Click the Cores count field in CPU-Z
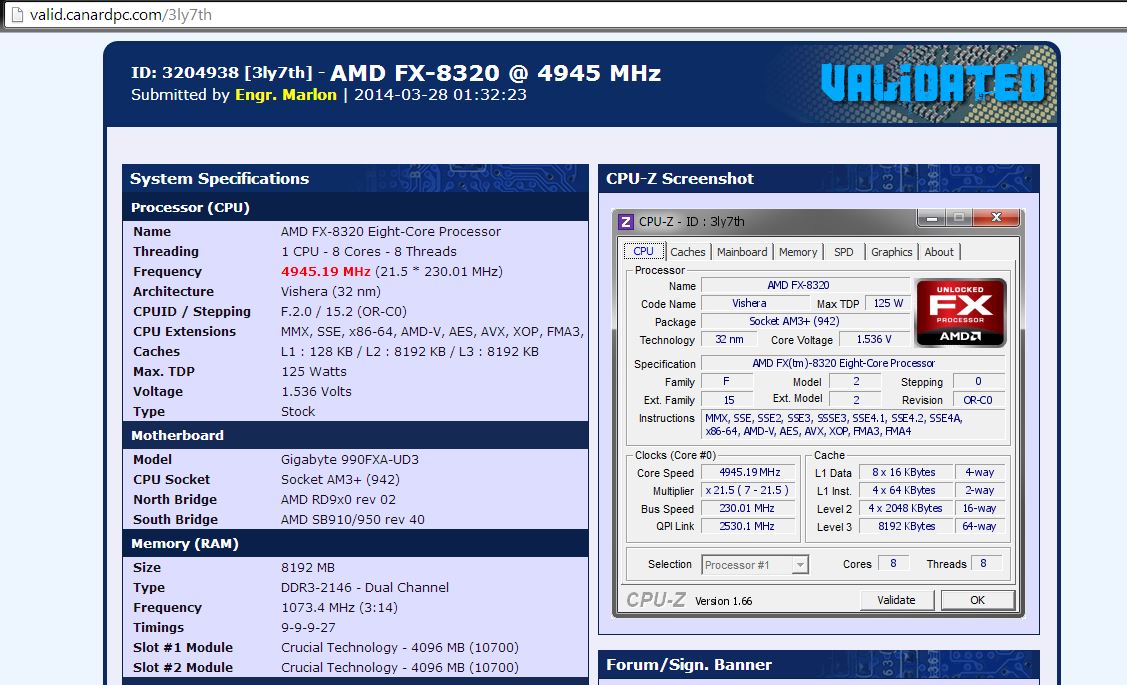This screenshot has width=1127, height=685. (893, 564)
